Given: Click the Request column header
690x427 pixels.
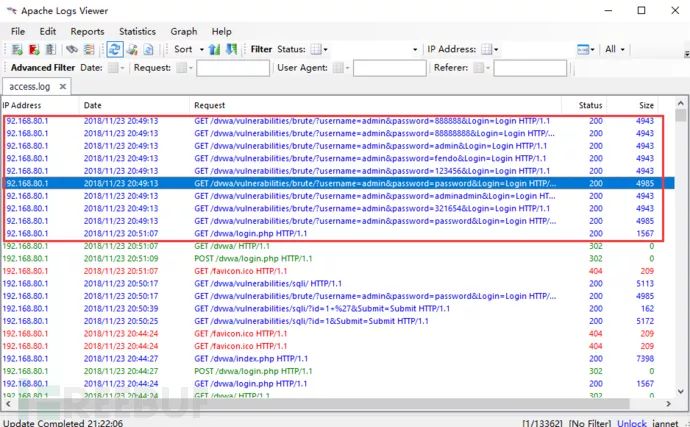Looking at the screenshot, I should click(209, 105).
